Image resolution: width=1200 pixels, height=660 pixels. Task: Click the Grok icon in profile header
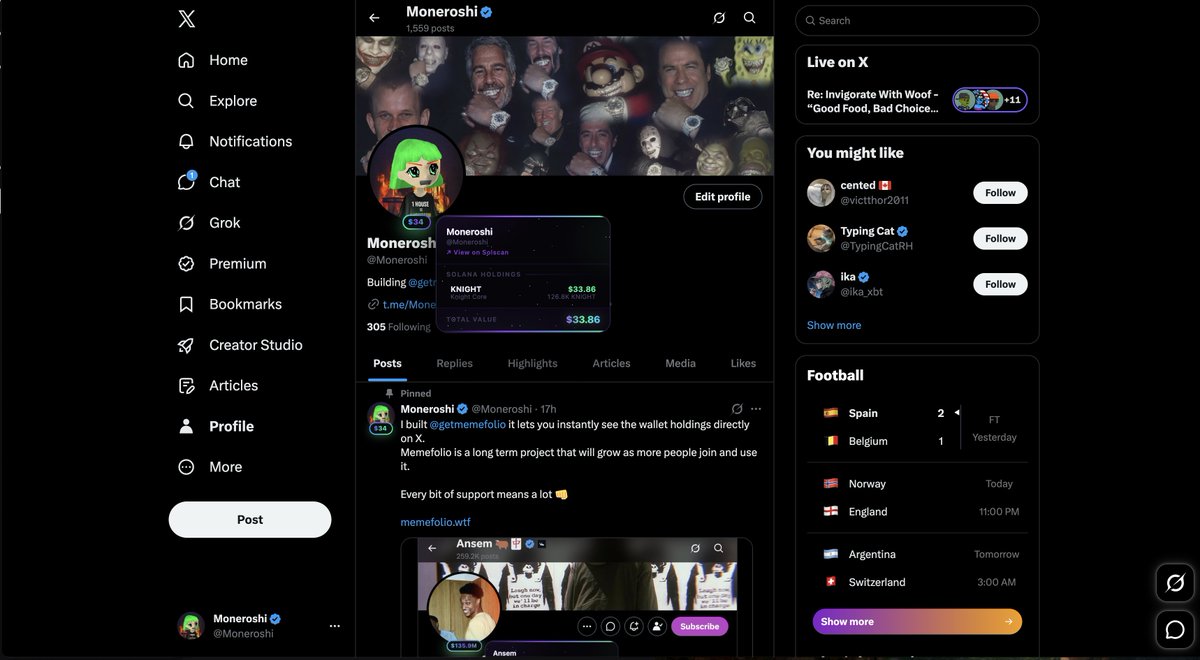click(x=718, y=18)
